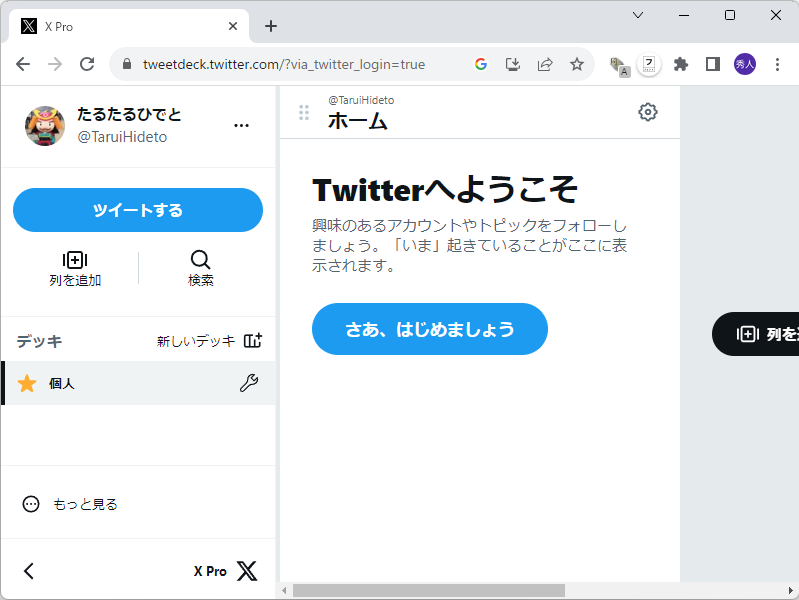
Task: Click the Google icon in address bar
Action: tap(481, 64)
